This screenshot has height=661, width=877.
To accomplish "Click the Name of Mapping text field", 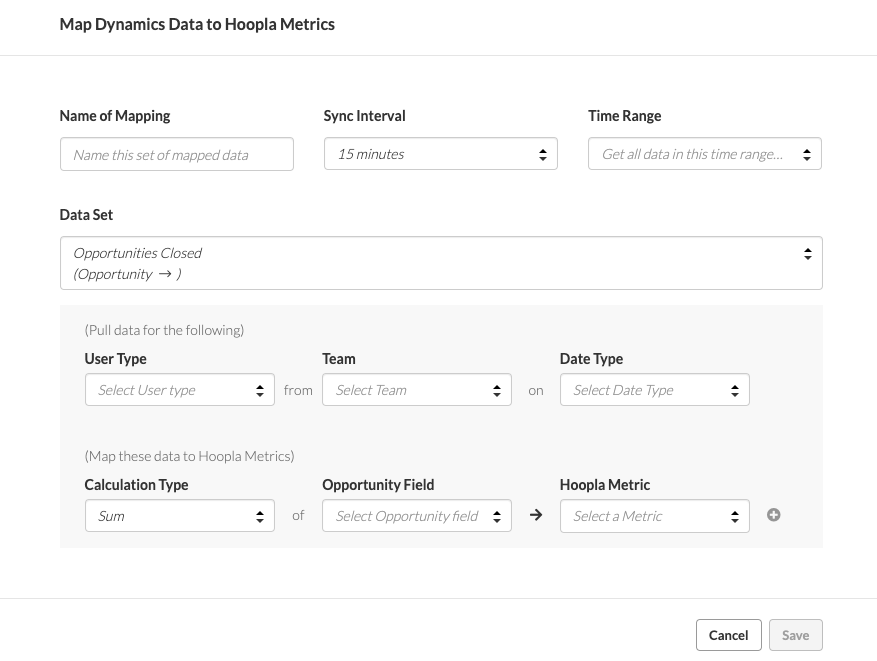I will coord(177,154).
